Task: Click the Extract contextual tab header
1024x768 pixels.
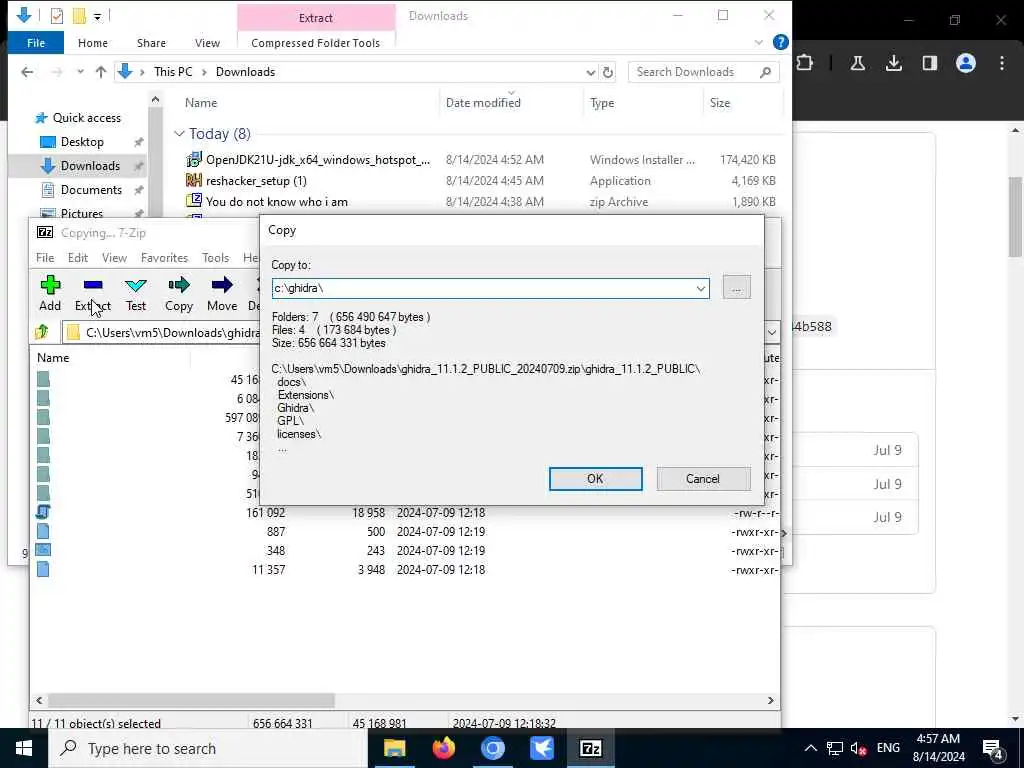Action: [316, 18]
